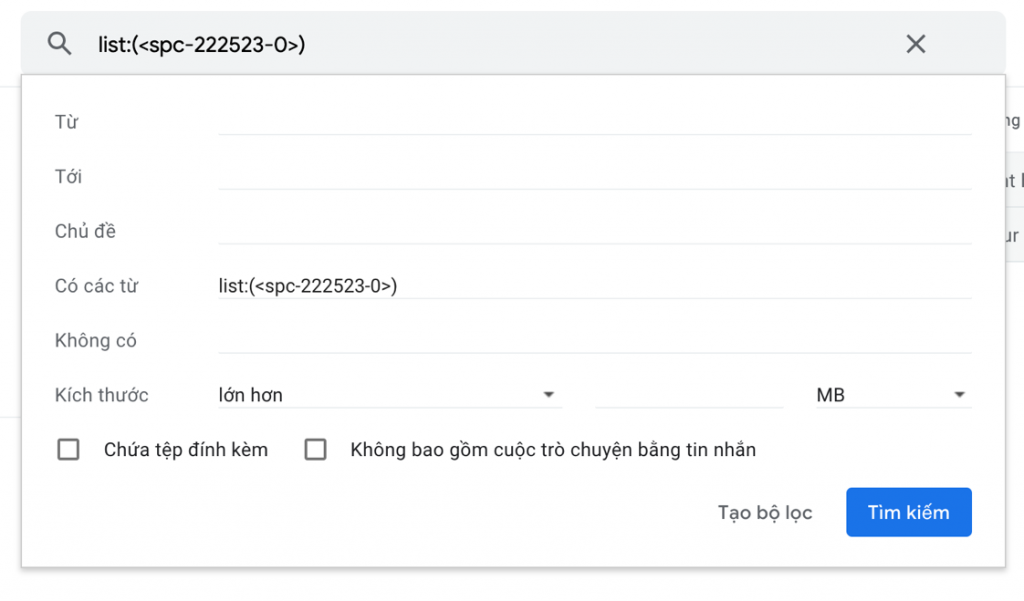The width and height of the screenshot is (1024, 601).
Task: Toggle the attachment filter checkbox off
Action: [68, 449]
